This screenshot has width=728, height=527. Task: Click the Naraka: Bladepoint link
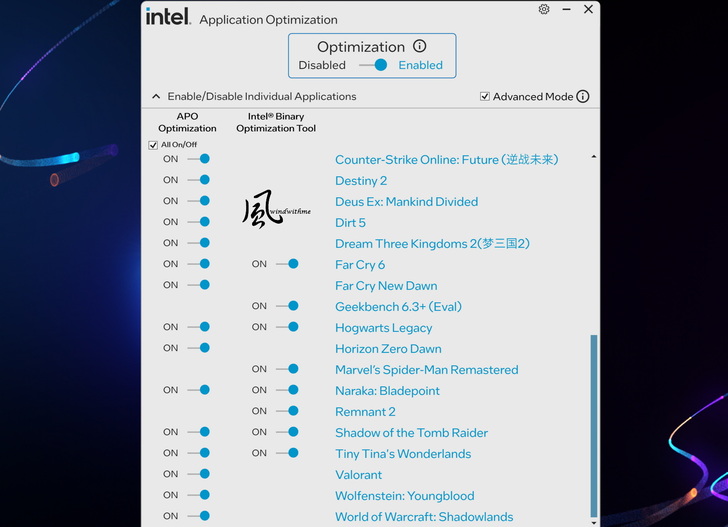coord(387,390)
